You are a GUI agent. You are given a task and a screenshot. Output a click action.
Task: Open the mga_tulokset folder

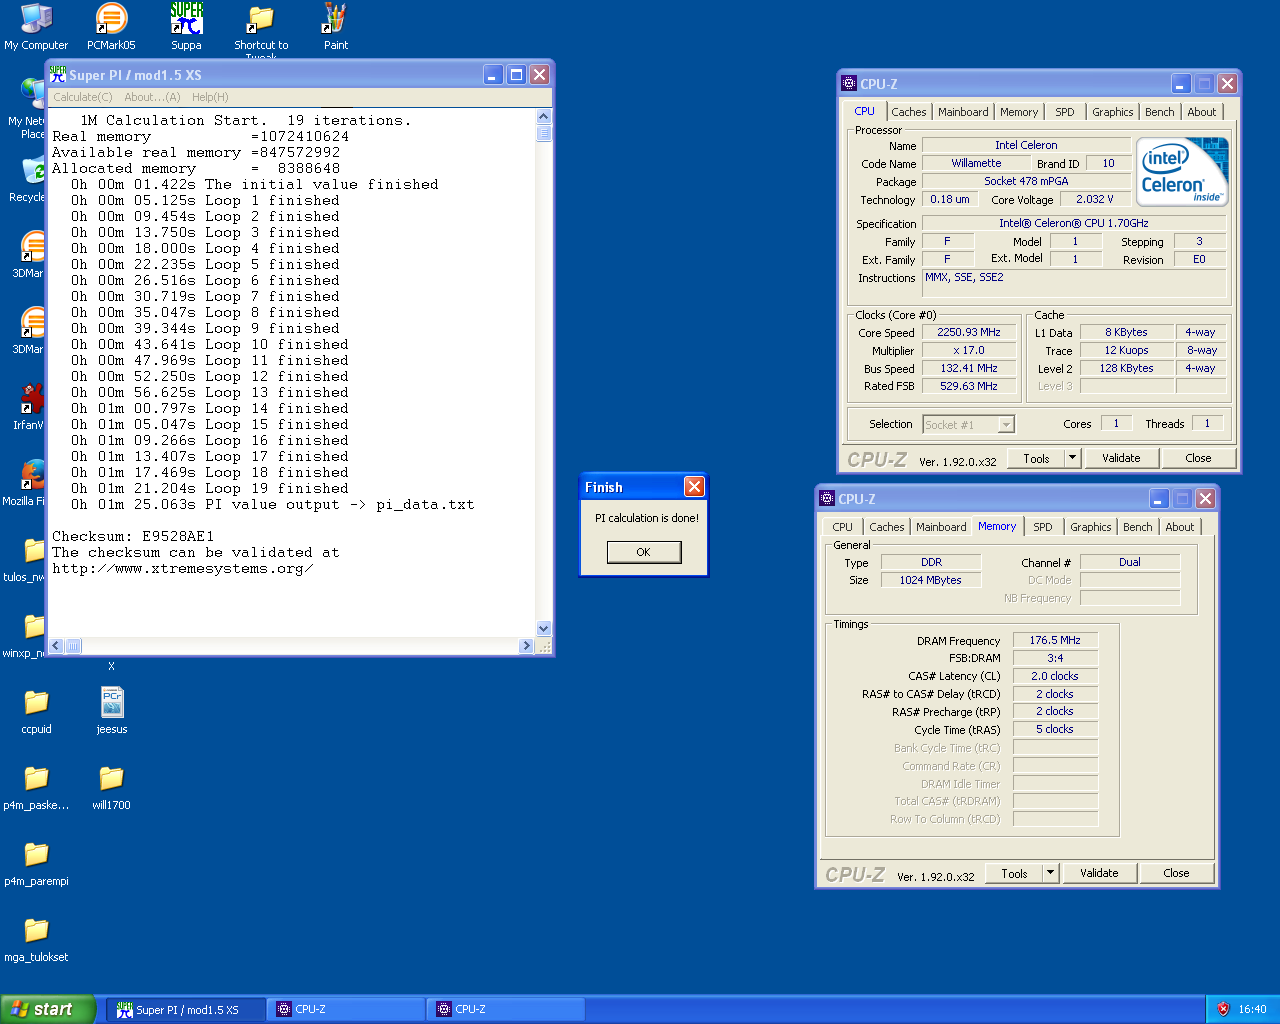tap(36, 939)
